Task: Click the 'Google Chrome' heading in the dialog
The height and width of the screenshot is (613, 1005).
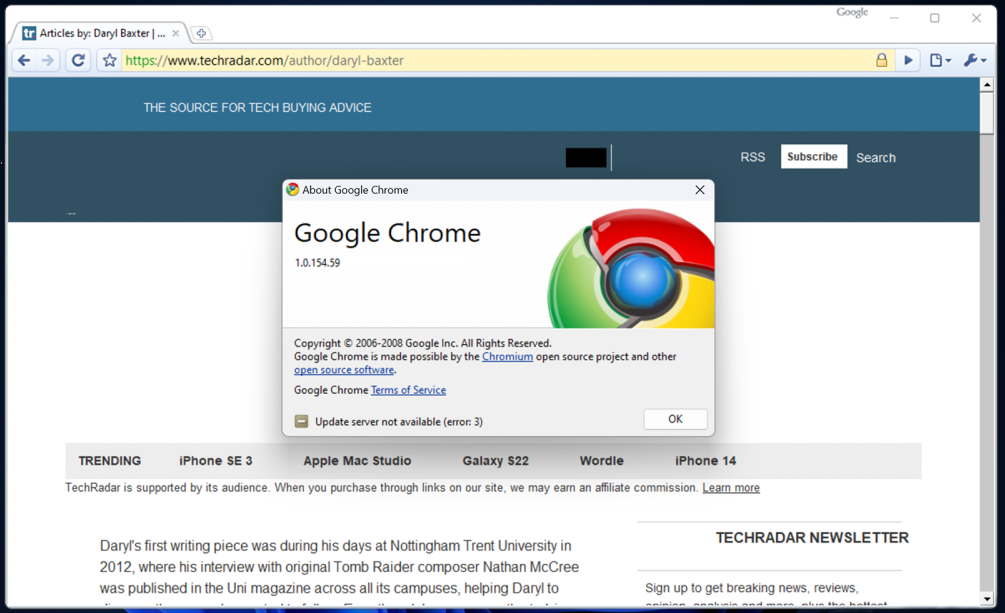Action: click(387, 233)
